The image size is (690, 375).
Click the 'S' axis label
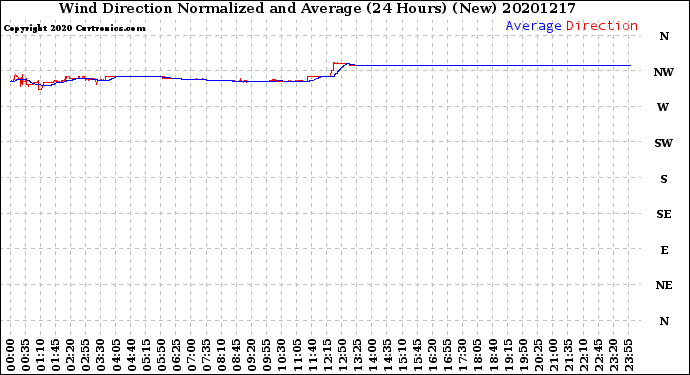click(x=664, y=179)
